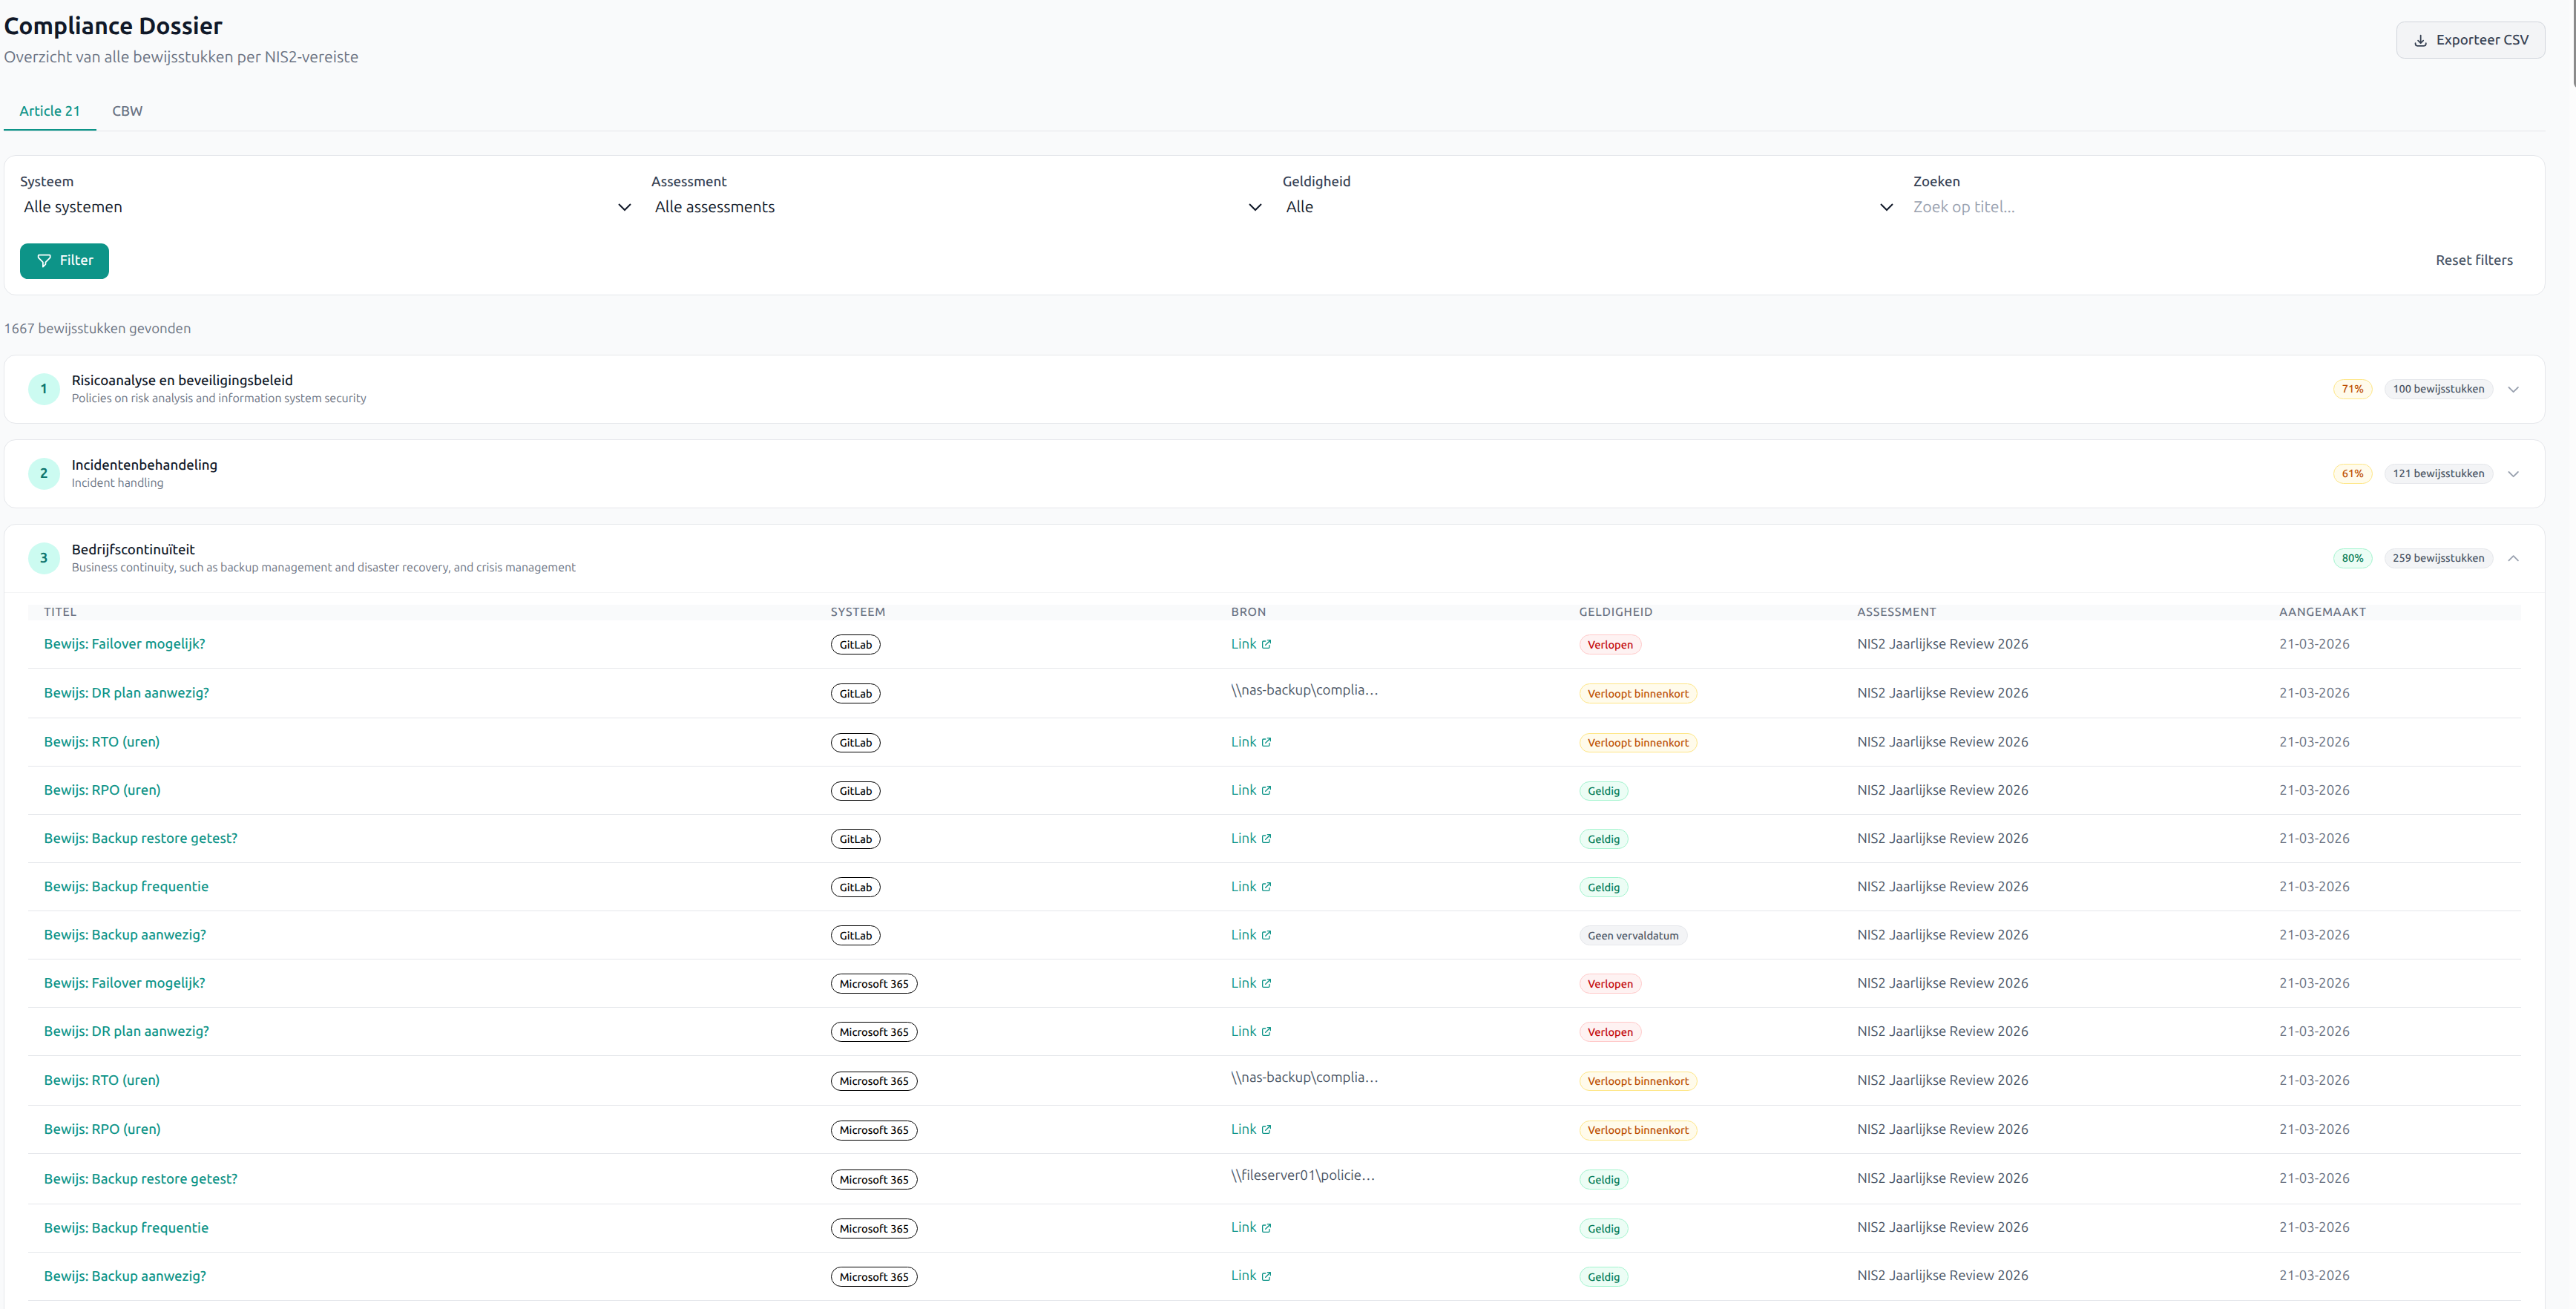
Task: Expand the Risicoanalyse en beveiligingsbeleid section
Action: [2513, 389]
